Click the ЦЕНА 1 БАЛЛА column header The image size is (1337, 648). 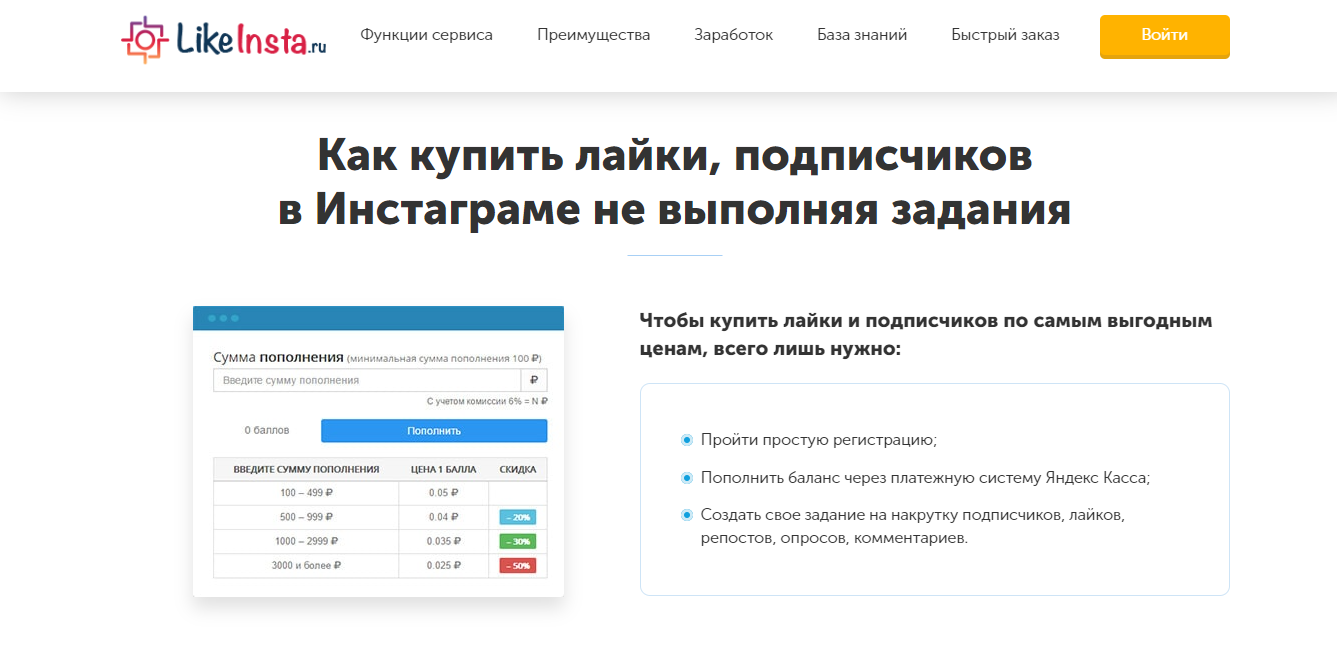pyautogui.click(x=444, y=469)
